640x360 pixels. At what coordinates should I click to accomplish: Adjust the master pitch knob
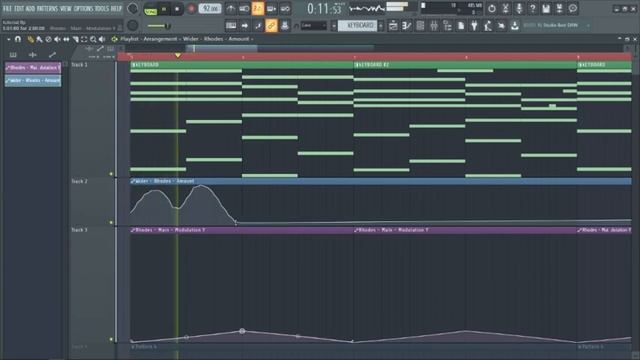[x=133, y=26]
